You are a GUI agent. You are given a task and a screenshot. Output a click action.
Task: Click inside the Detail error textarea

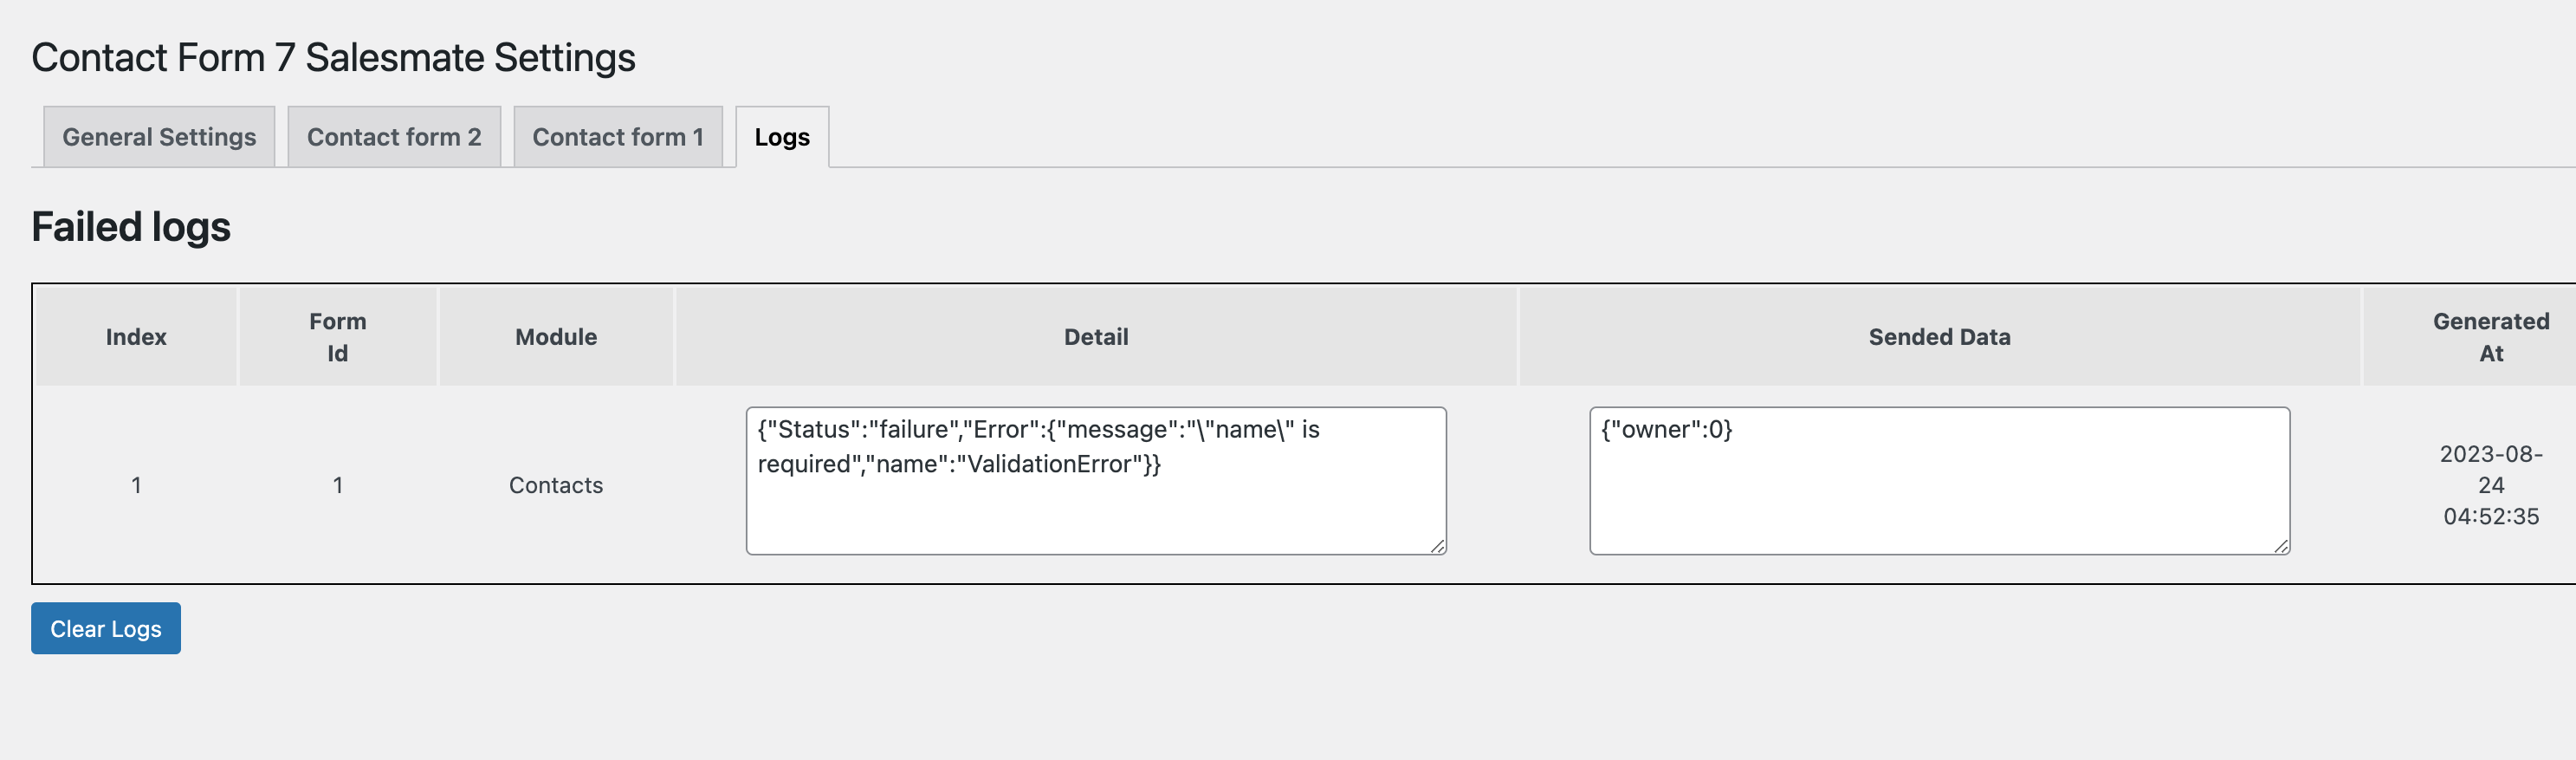pyautogui.click(x=1096, y=481)
